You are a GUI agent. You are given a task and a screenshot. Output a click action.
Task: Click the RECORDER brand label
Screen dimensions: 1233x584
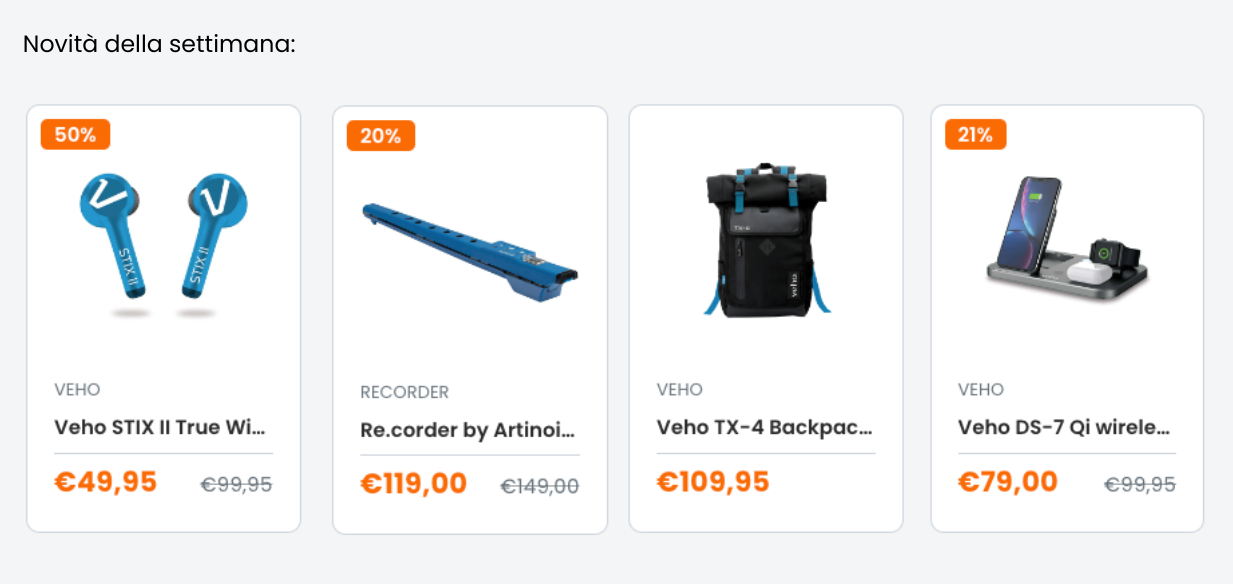(x=405, y=392)
